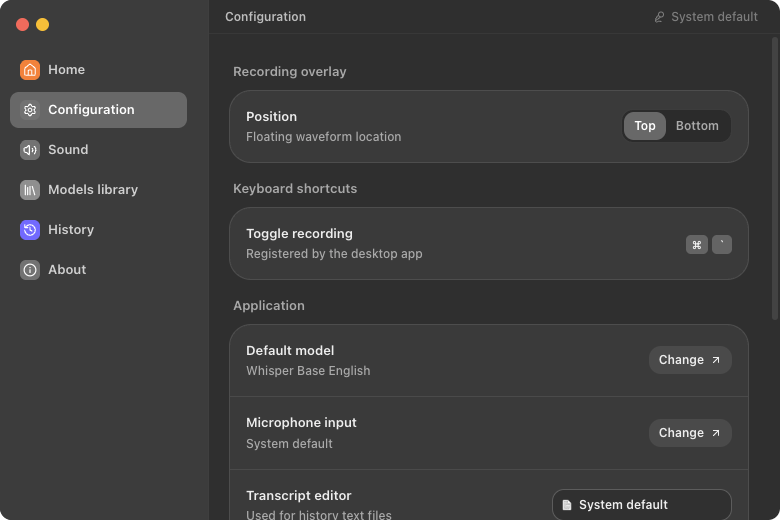Open the Models library menu label
The height and width of the screenshot is (520, 780).
[x=93, y=190]
